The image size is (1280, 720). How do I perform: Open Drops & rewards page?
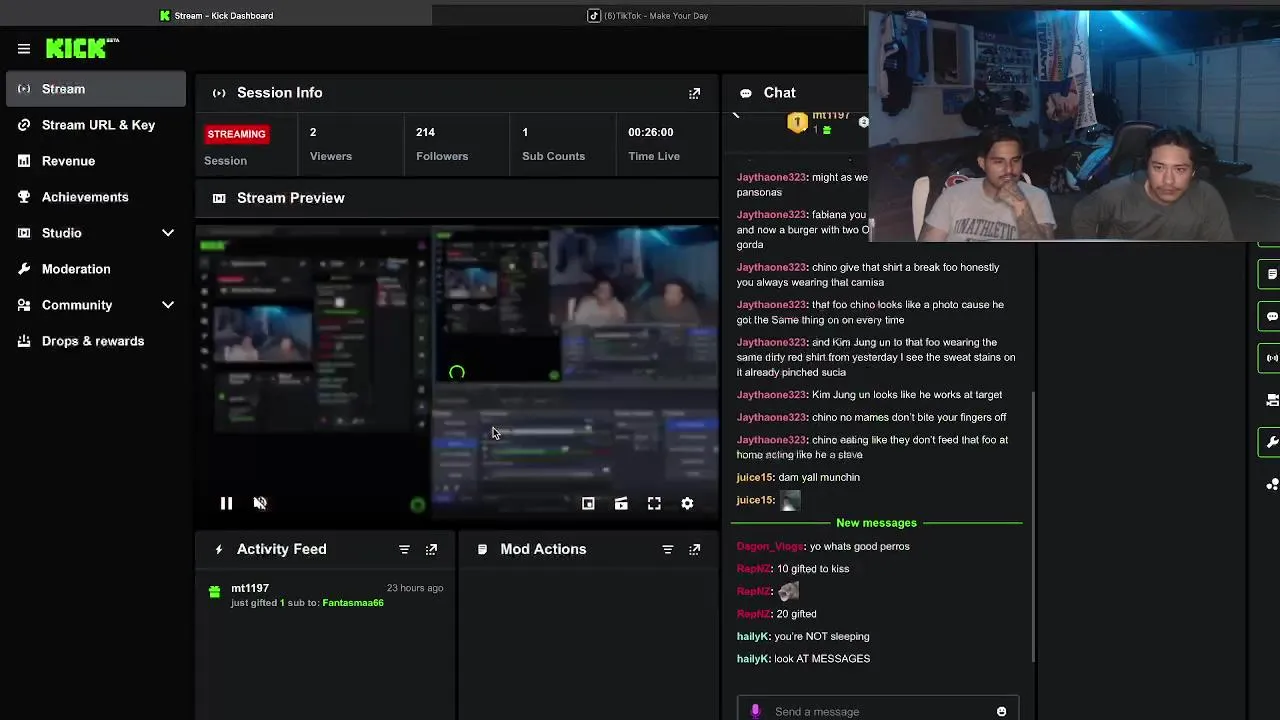tap(96, 341)
